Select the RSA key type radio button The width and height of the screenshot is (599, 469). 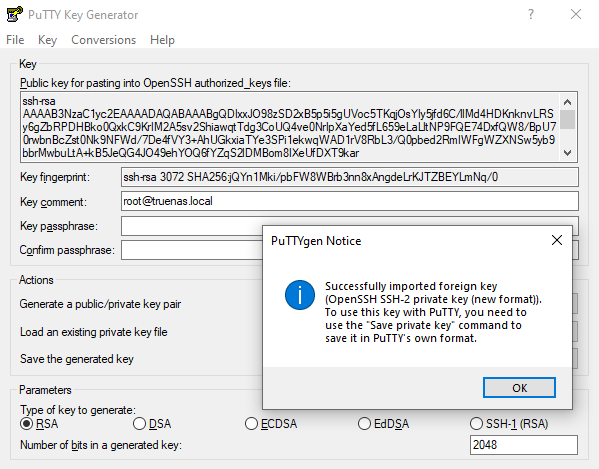click(x=26, y=424)
